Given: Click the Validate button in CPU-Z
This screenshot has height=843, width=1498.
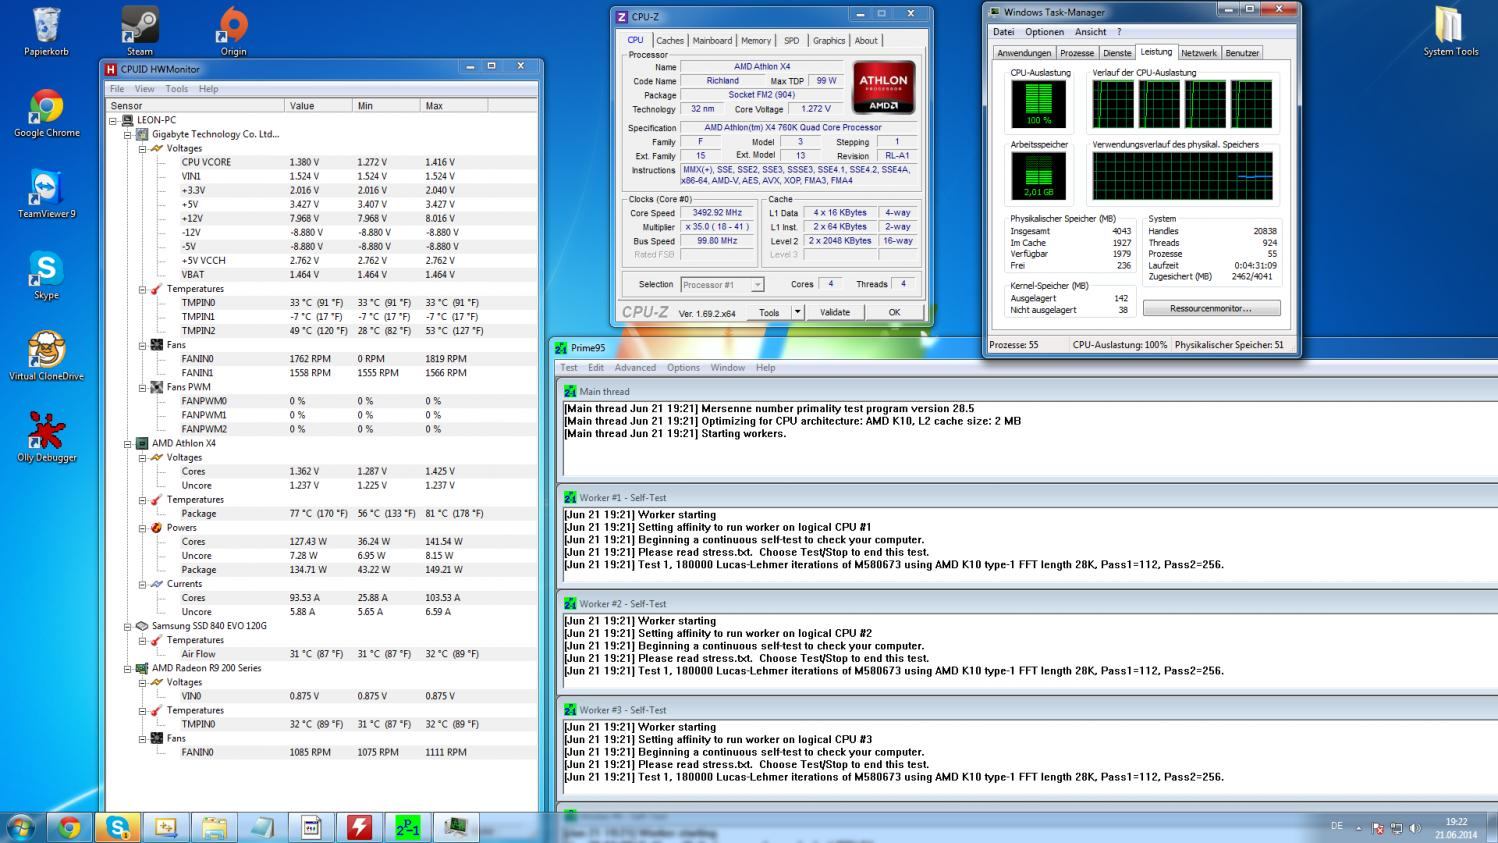Looking at the screenshot, I should click(x=835, y=312).
